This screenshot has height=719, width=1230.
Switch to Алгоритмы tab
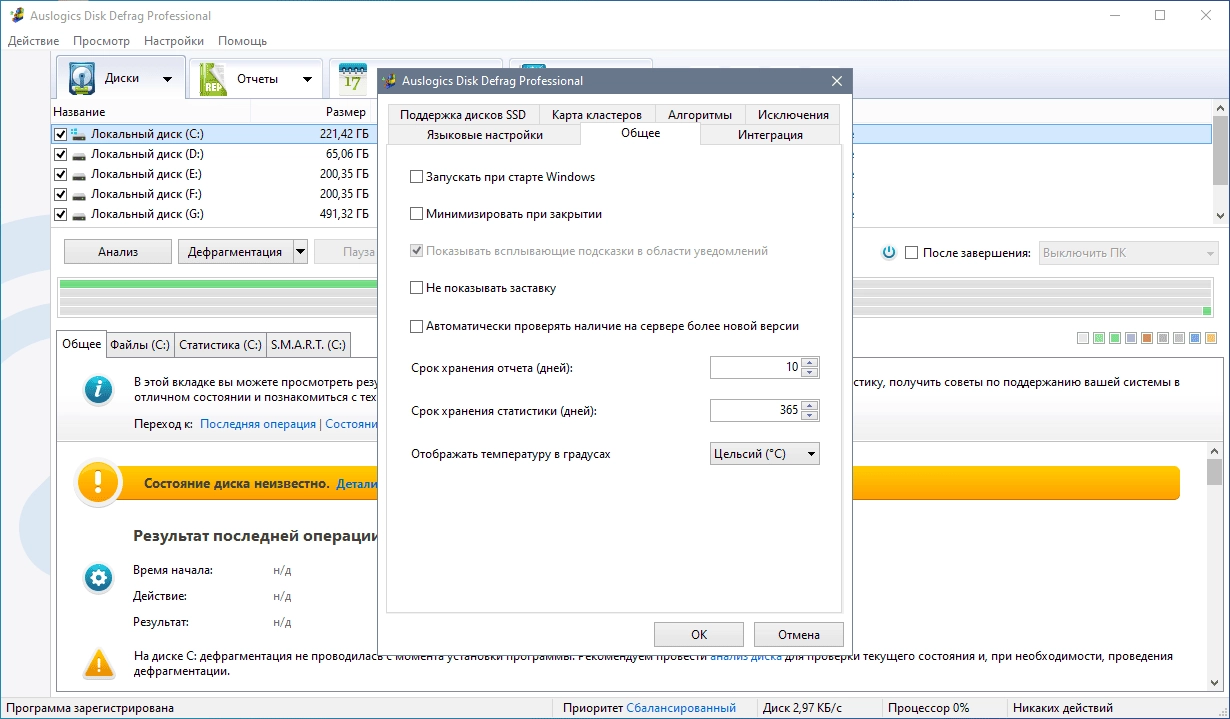pos(700,114)
